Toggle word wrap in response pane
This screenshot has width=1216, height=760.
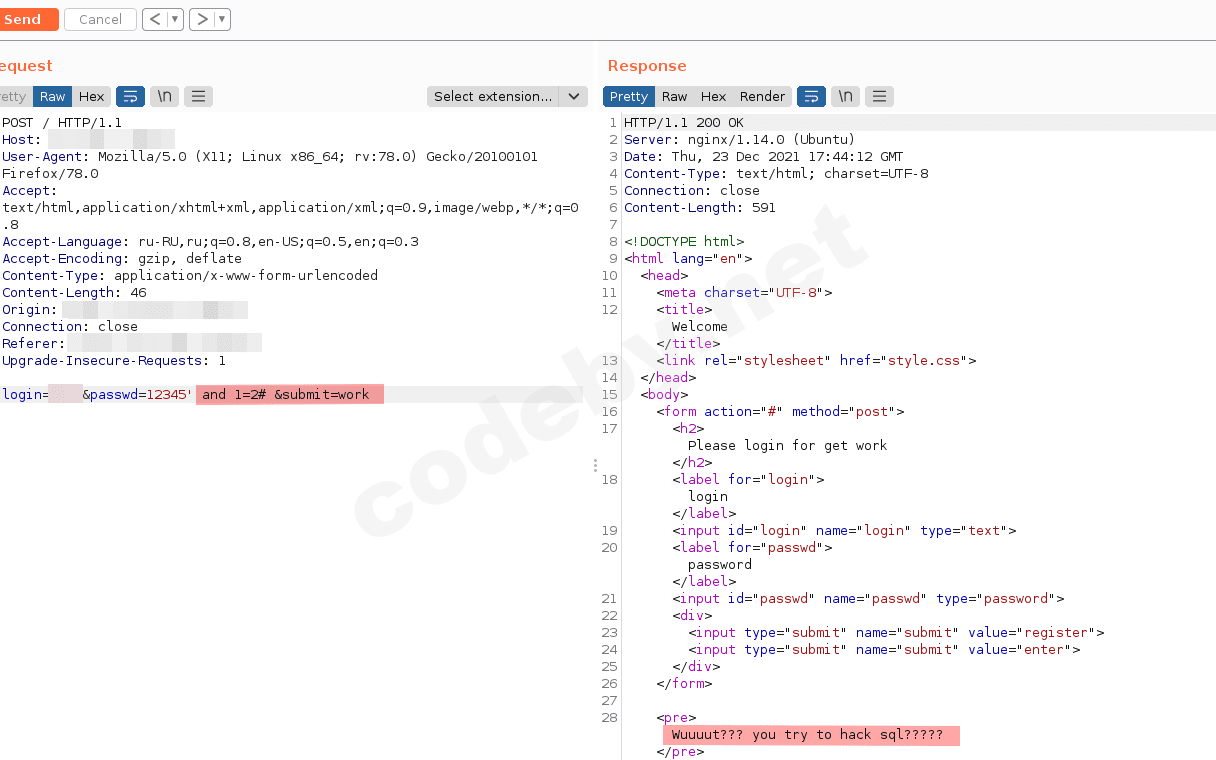coord(811,97)
